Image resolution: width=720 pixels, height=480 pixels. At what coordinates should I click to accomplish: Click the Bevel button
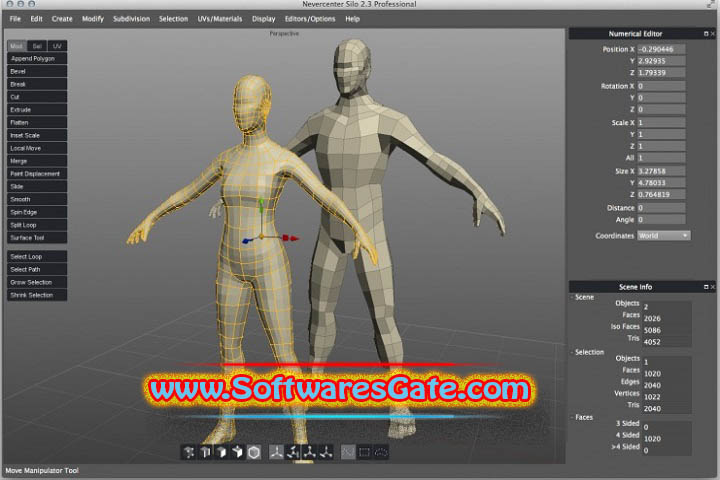point(37,72)
